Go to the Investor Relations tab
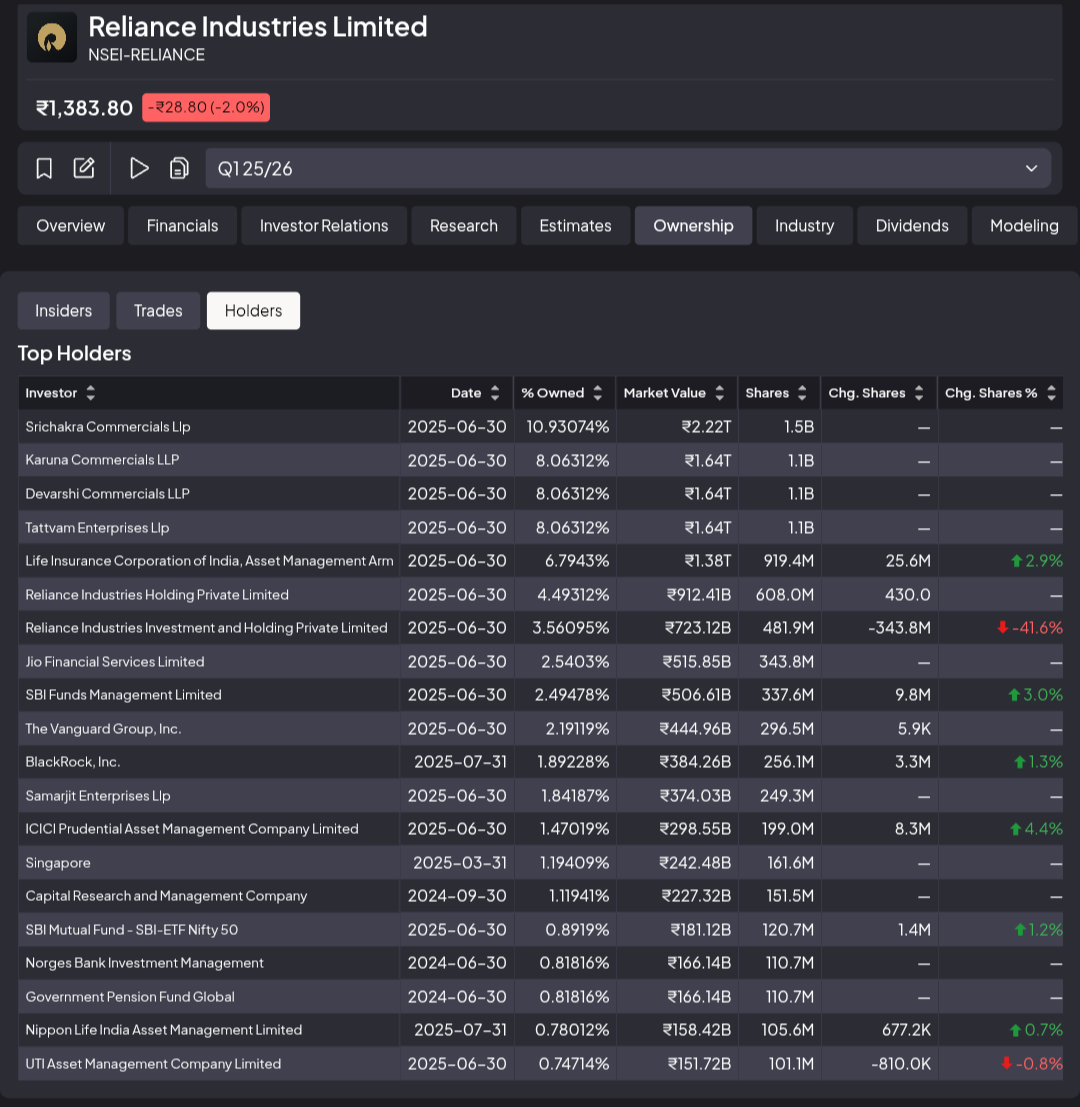Viewport: 1080px width, 1107px height. coord(324,226)
